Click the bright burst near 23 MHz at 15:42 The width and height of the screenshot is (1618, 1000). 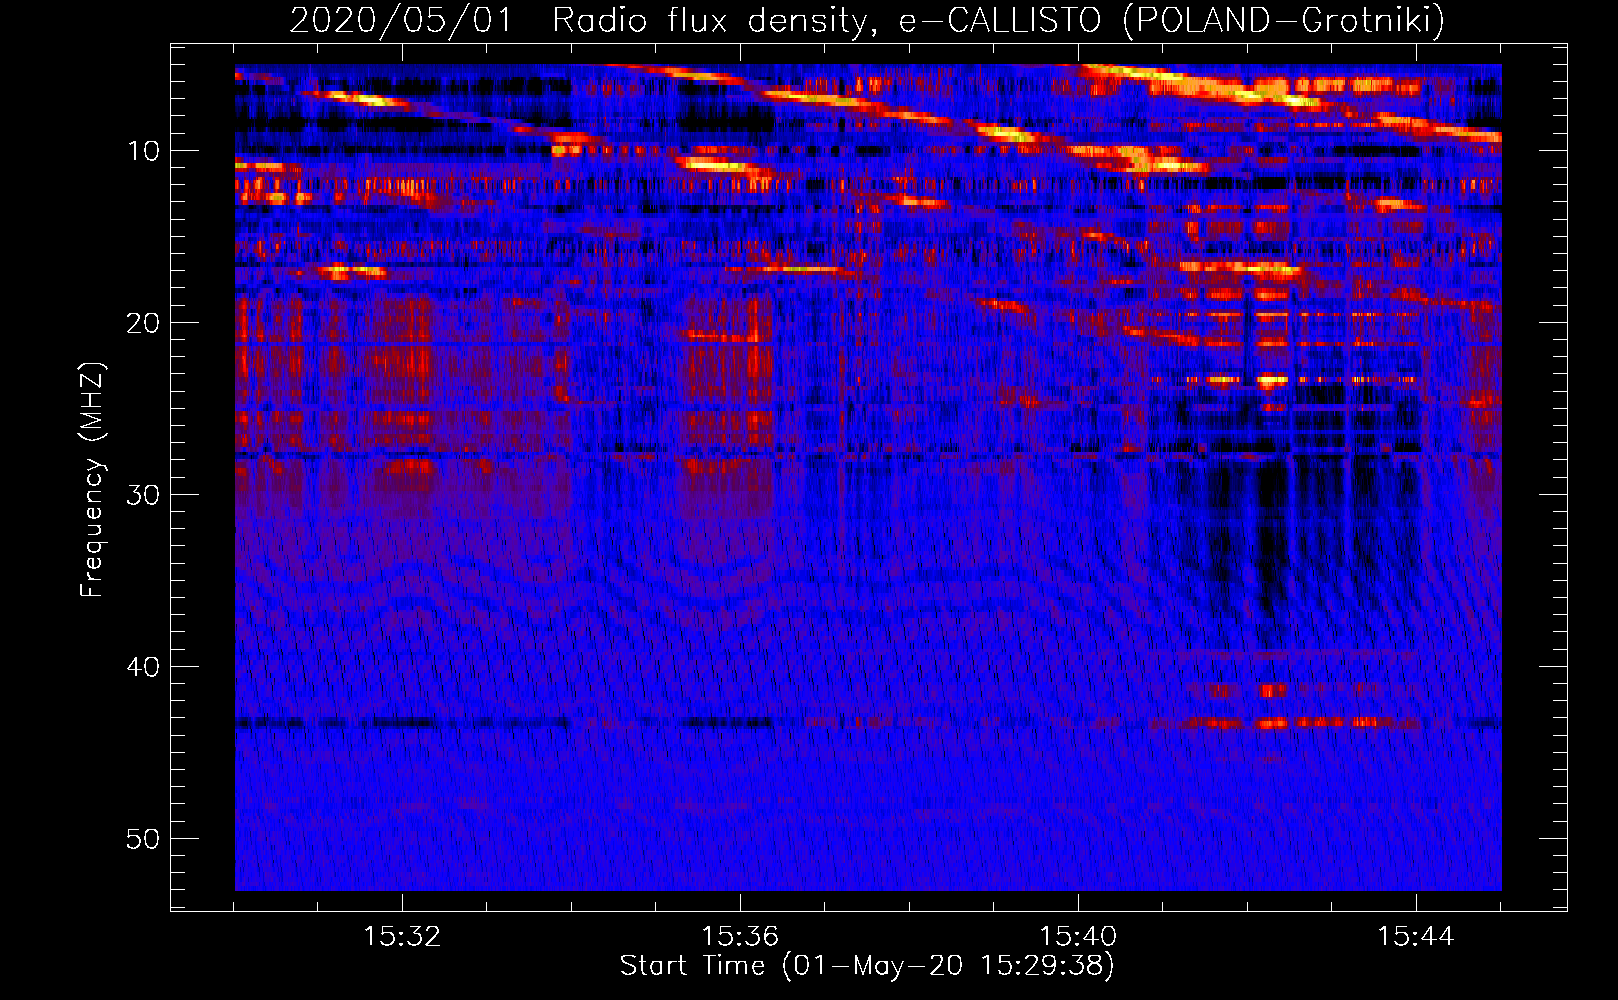(x=1272, y=380)
